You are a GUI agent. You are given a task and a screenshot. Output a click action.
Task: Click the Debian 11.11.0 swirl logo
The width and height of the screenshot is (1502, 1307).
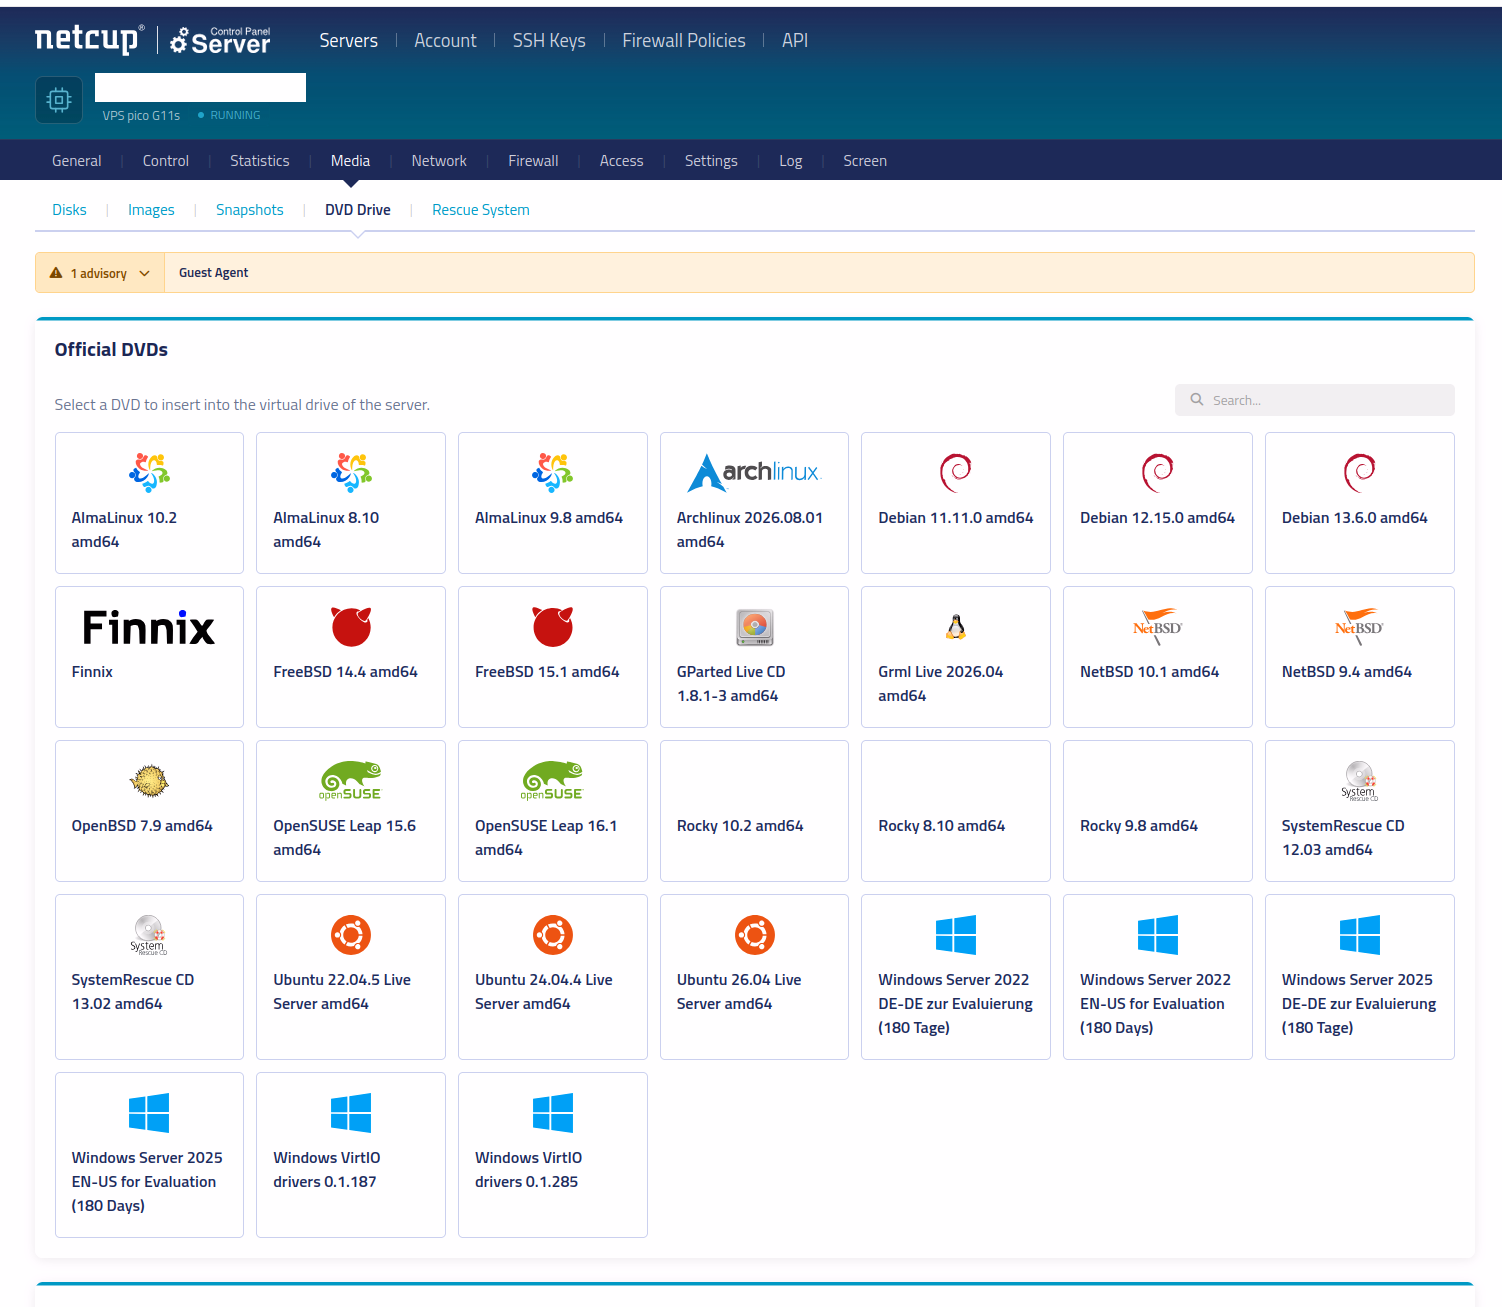coord(956,473)
